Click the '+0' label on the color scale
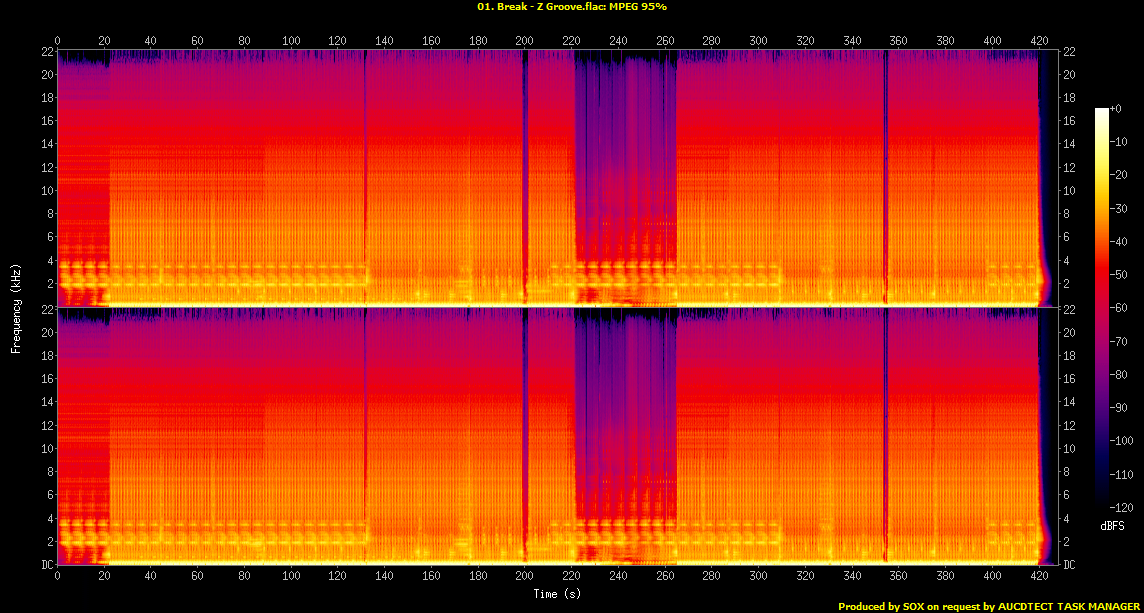The height and width of the screenshot is (613, 1144). click(1116, 109)
